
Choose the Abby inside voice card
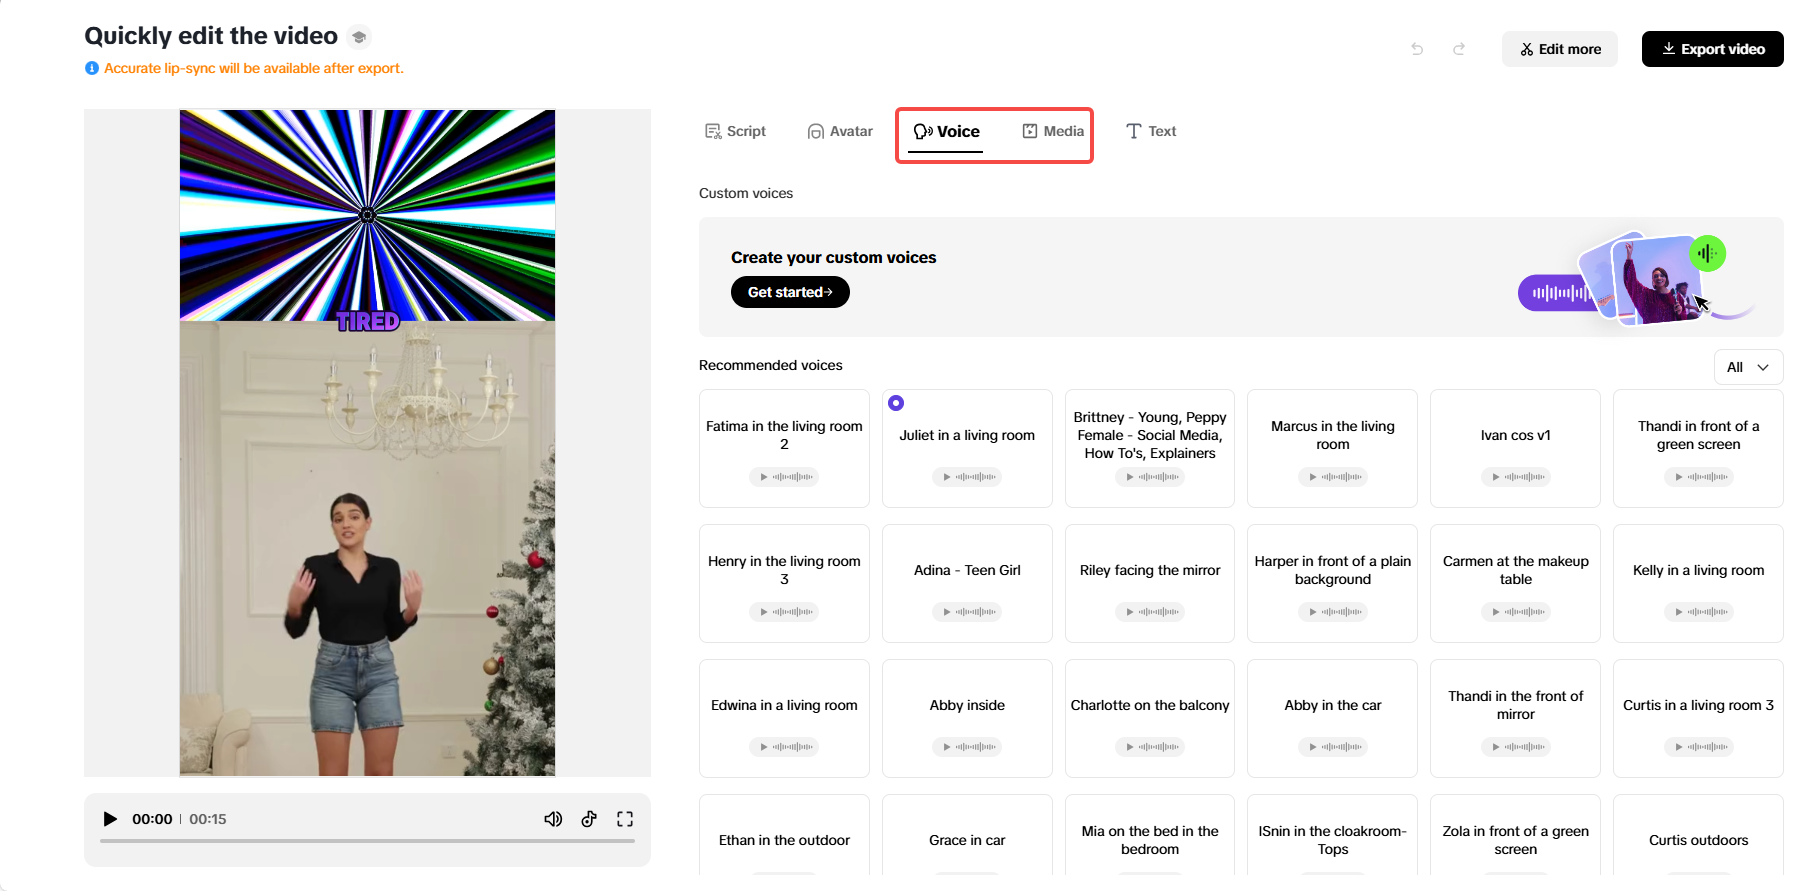point(967,718)
